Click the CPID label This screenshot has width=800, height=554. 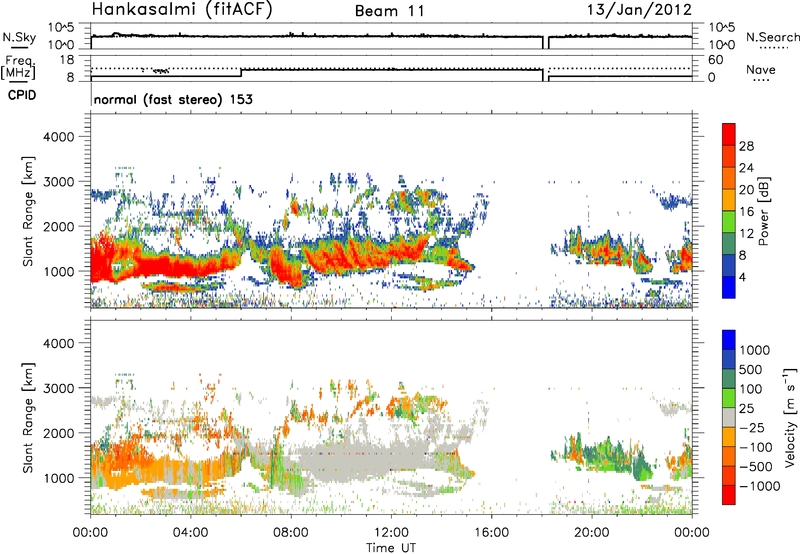tap(22, 95)
